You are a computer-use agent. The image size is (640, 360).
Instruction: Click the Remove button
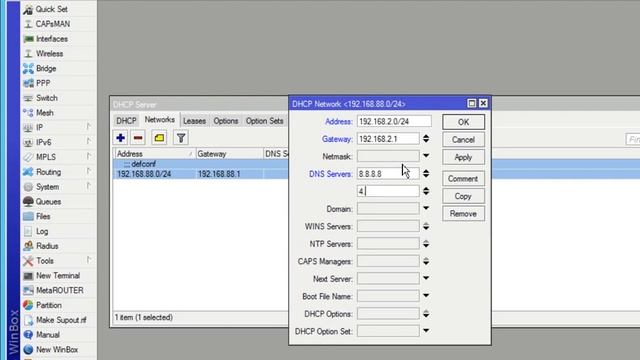coord(463,214)
